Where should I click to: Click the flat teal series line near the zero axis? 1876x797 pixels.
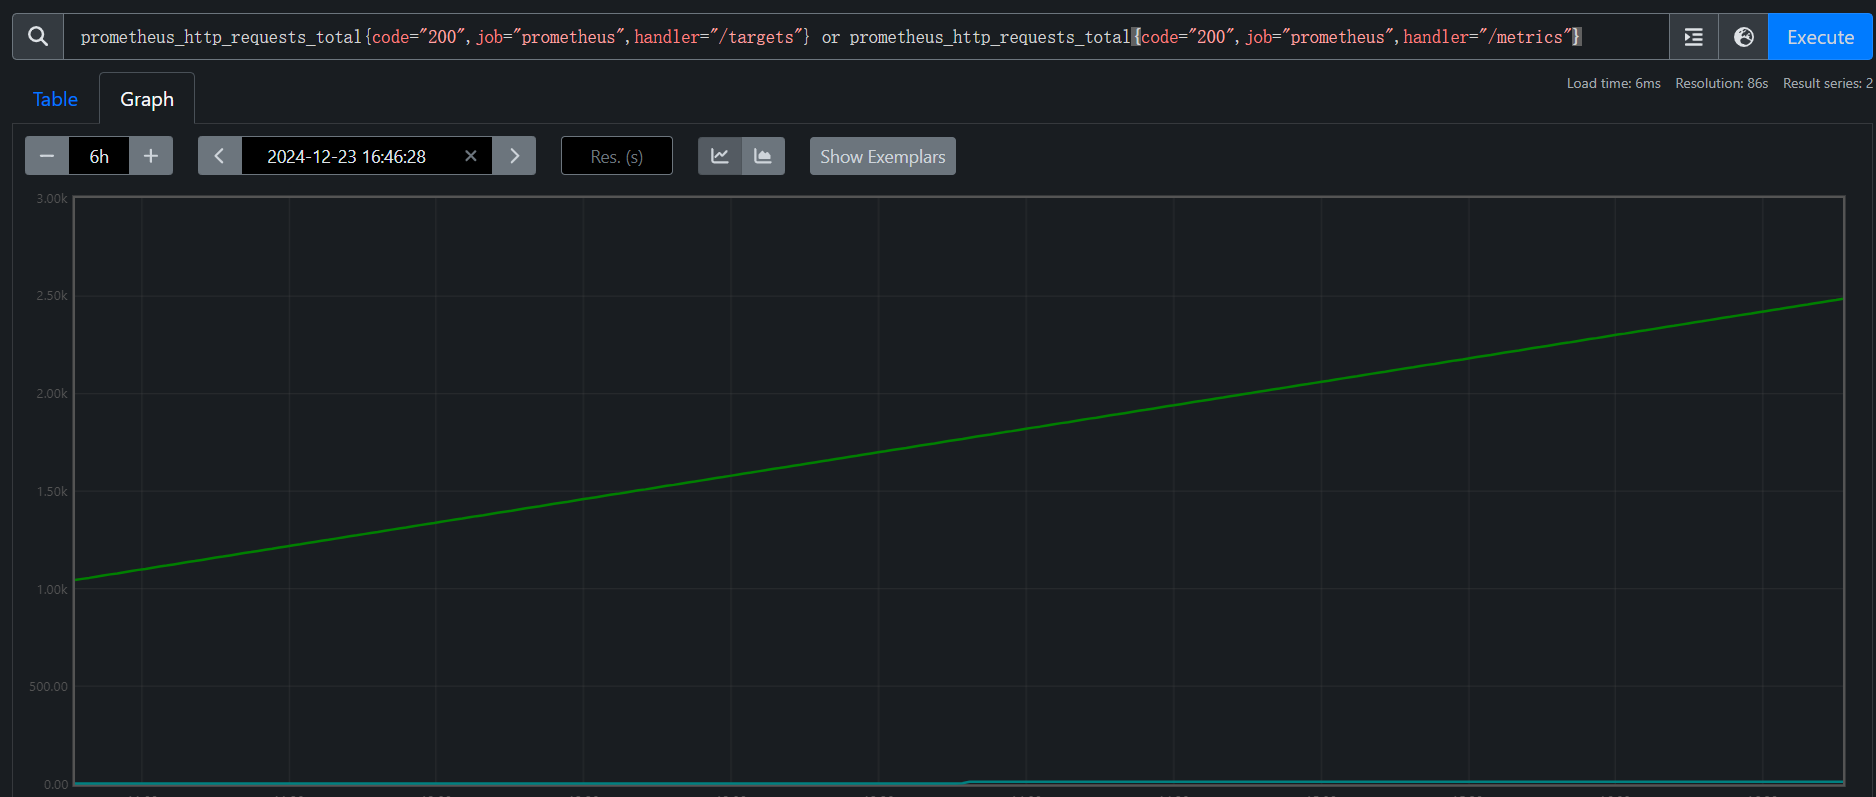pyautogui.click(x=1400, y=781)
